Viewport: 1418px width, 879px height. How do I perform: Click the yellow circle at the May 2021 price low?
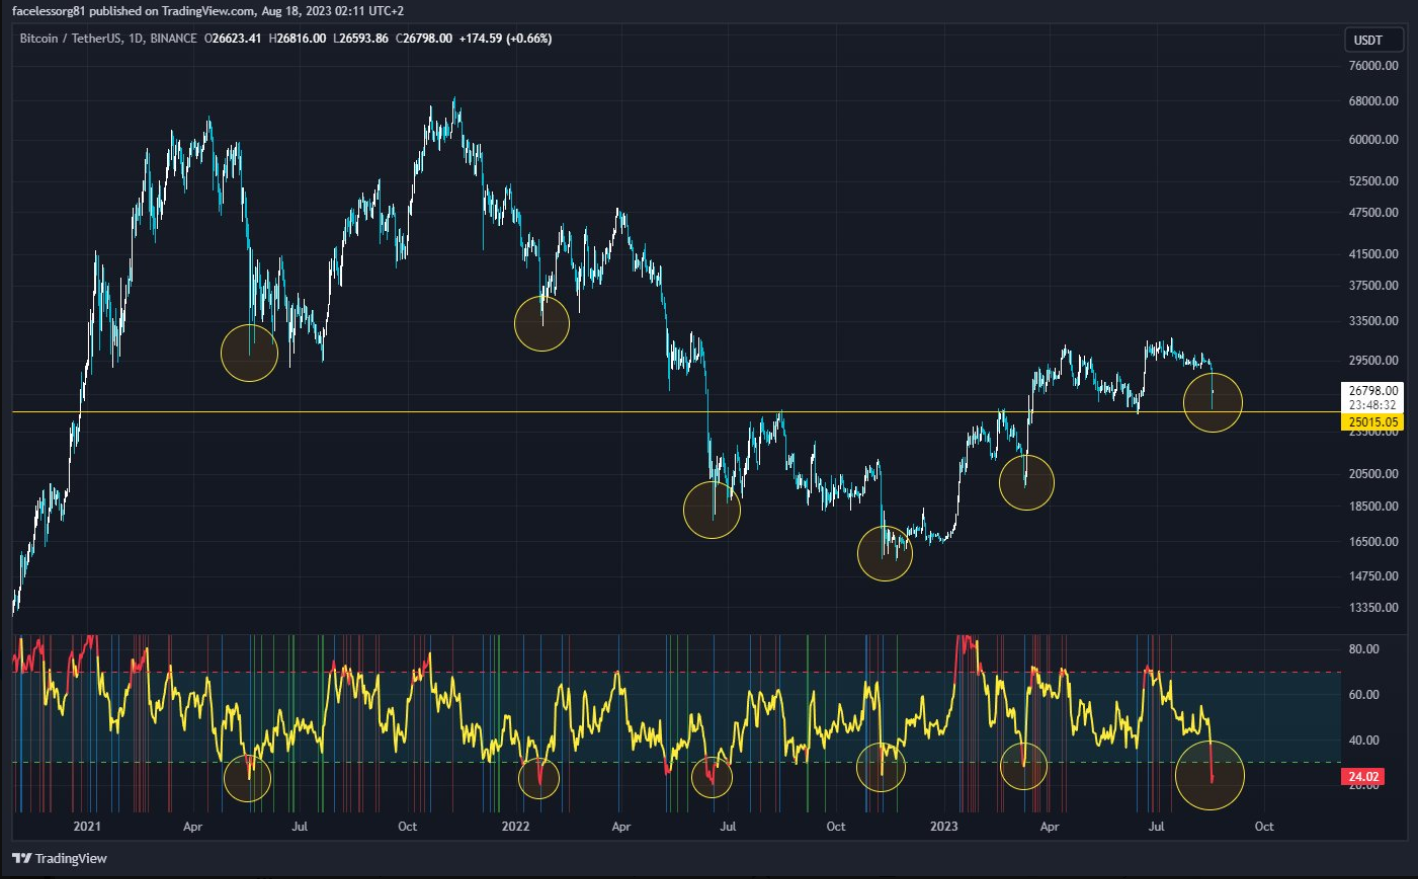coord(249,352)
